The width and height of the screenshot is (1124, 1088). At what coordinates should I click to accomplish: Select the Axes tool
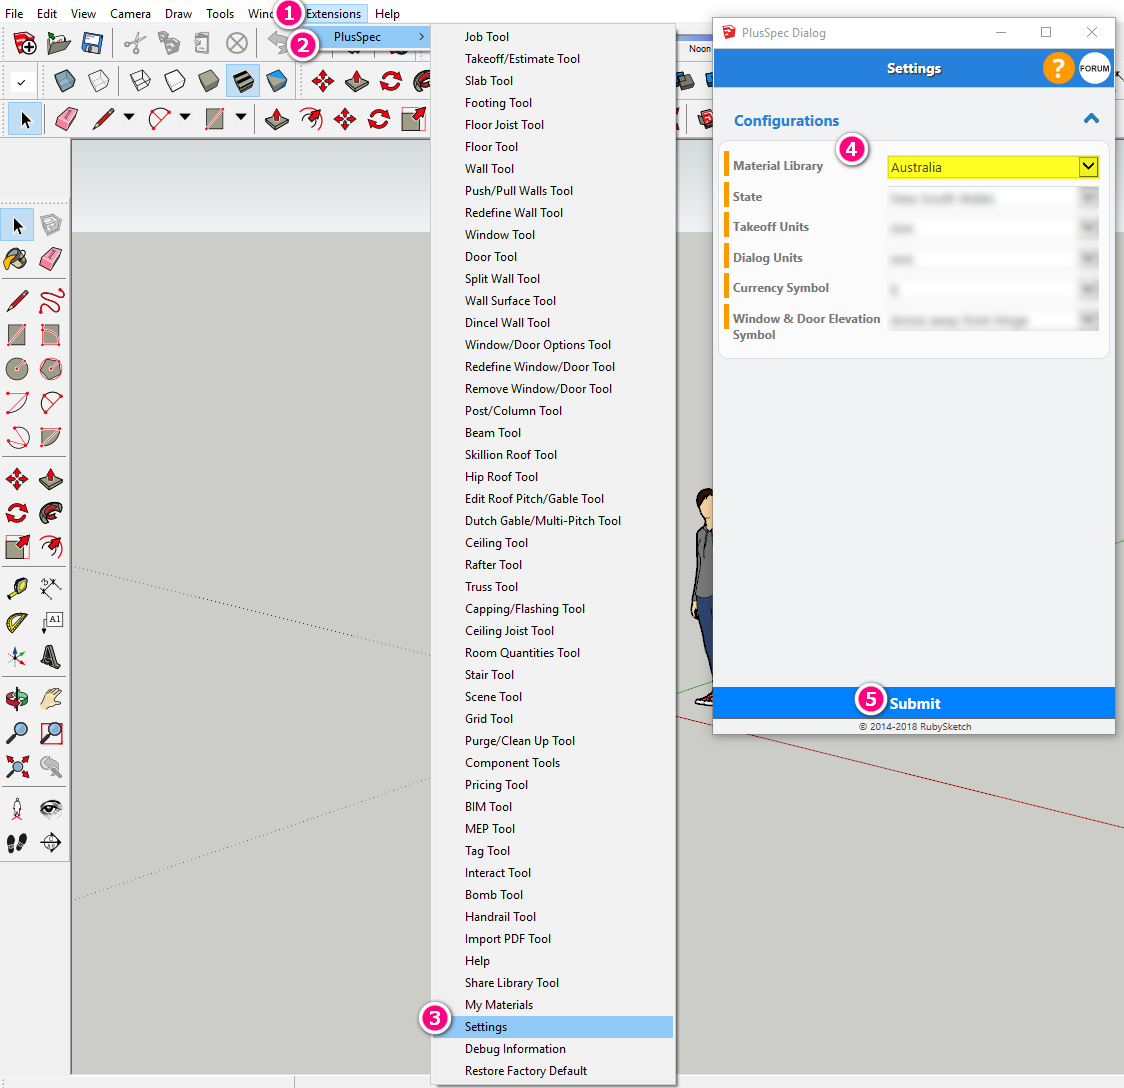tap(16, 656)
